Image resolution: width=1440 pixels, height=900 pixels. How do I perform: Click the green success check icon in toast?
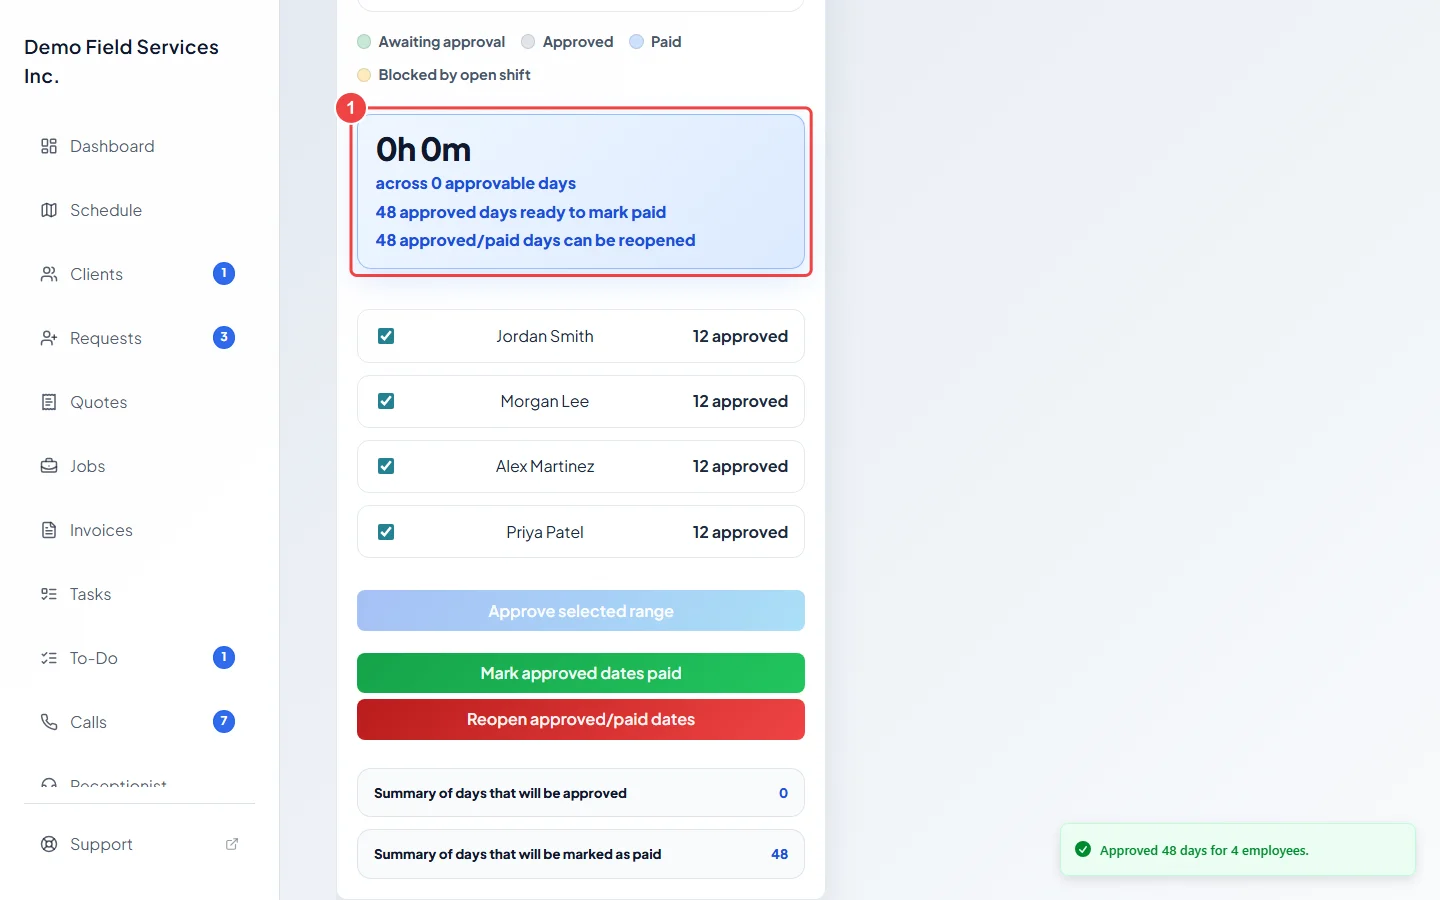pyautogui.click(x=1083, y=850)
